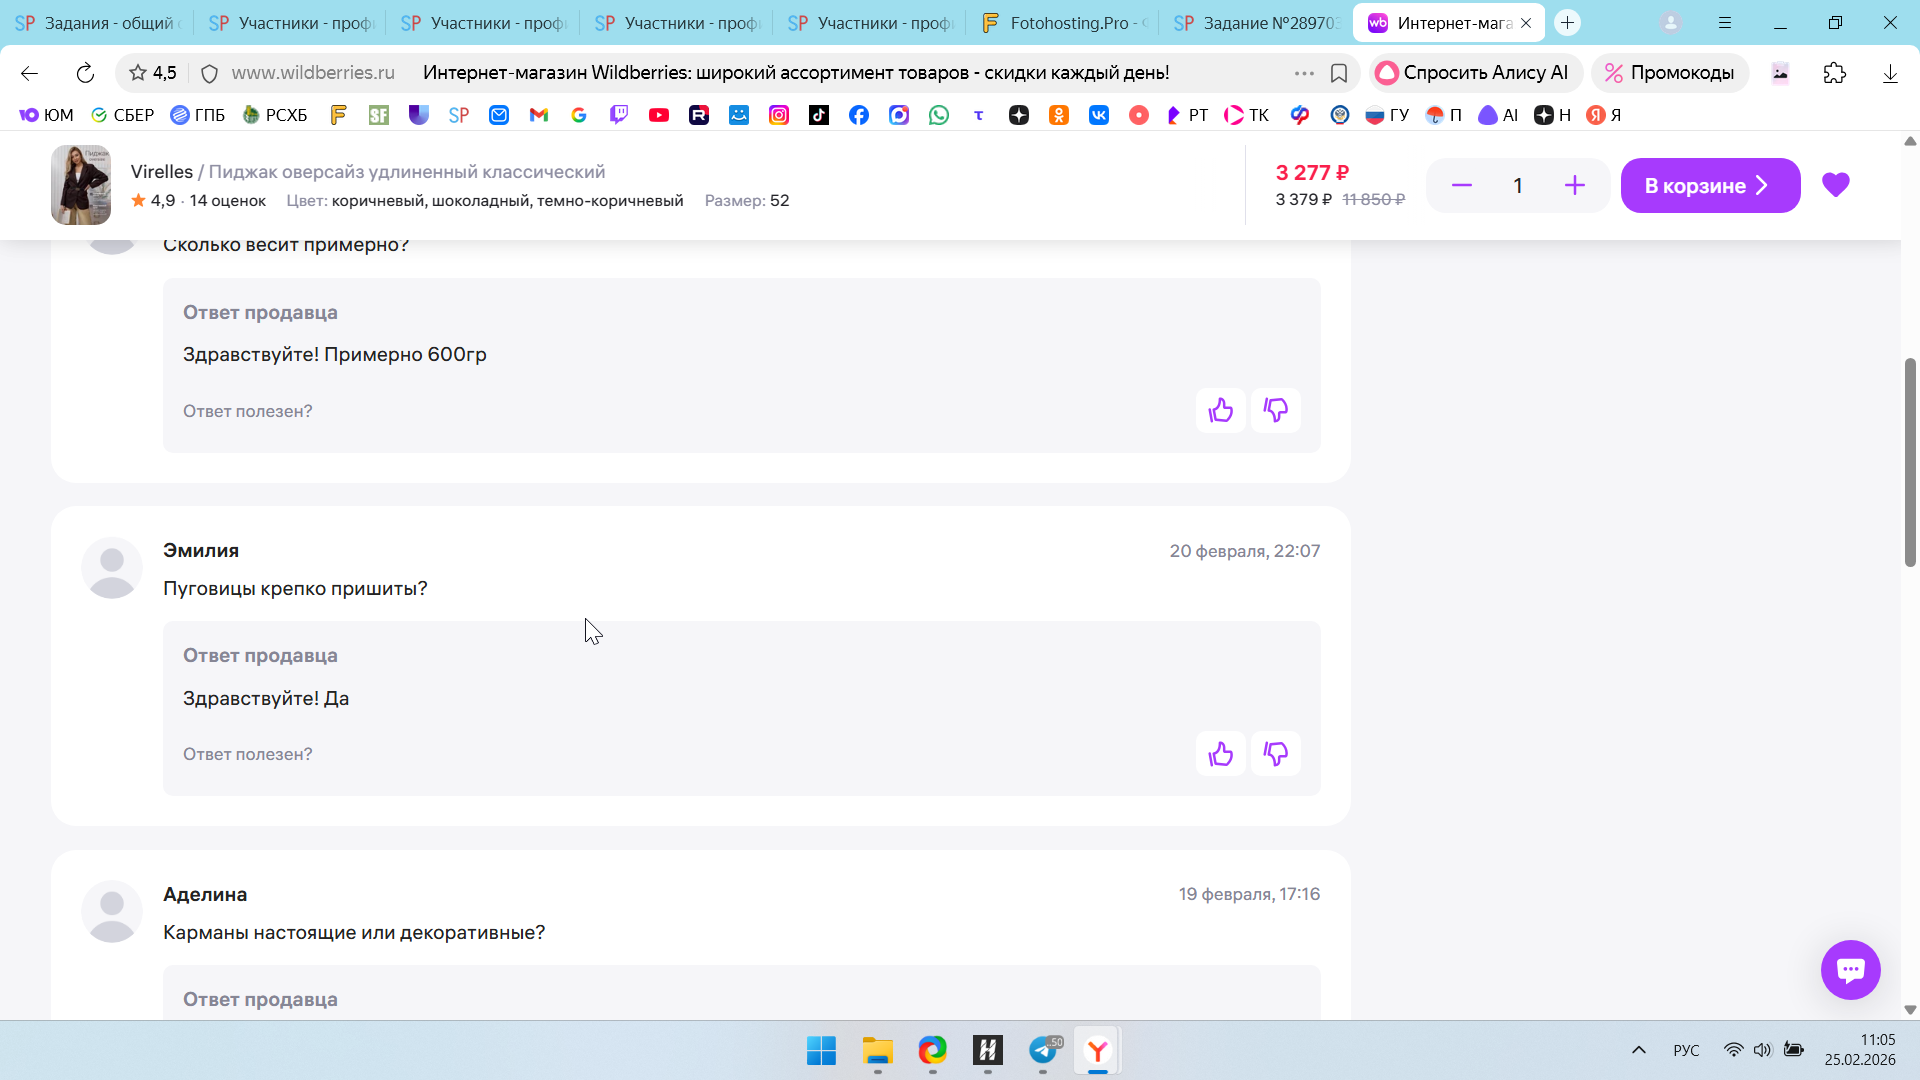1920x1080 pixels.
Task: Decrease product quantity with minus button
Action: (1461, 185)
